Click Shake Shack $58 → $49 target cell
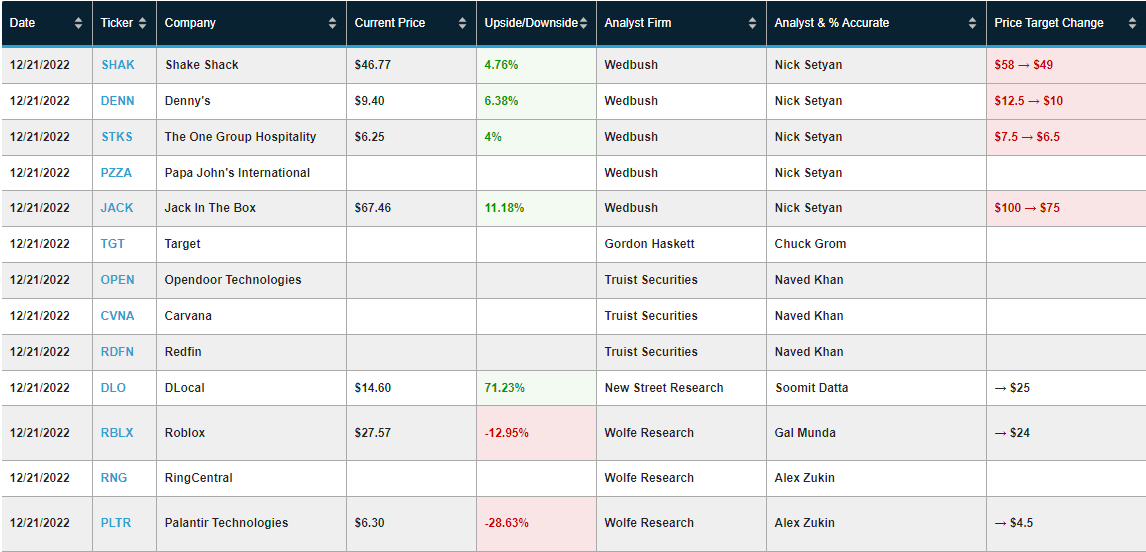Viewport: 1146px width, 552px height. pos(1024,65)
